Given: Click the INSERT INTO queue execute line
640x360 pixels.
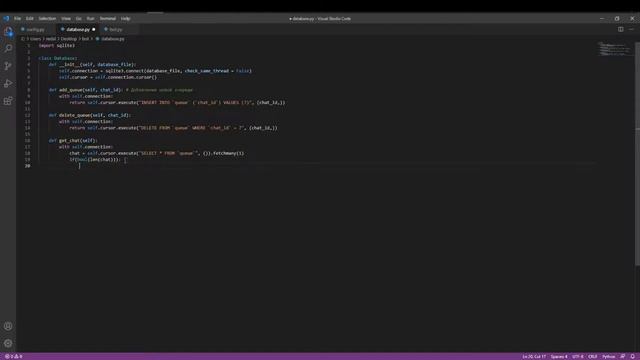Looking at the screenshot, I should 177,102.
